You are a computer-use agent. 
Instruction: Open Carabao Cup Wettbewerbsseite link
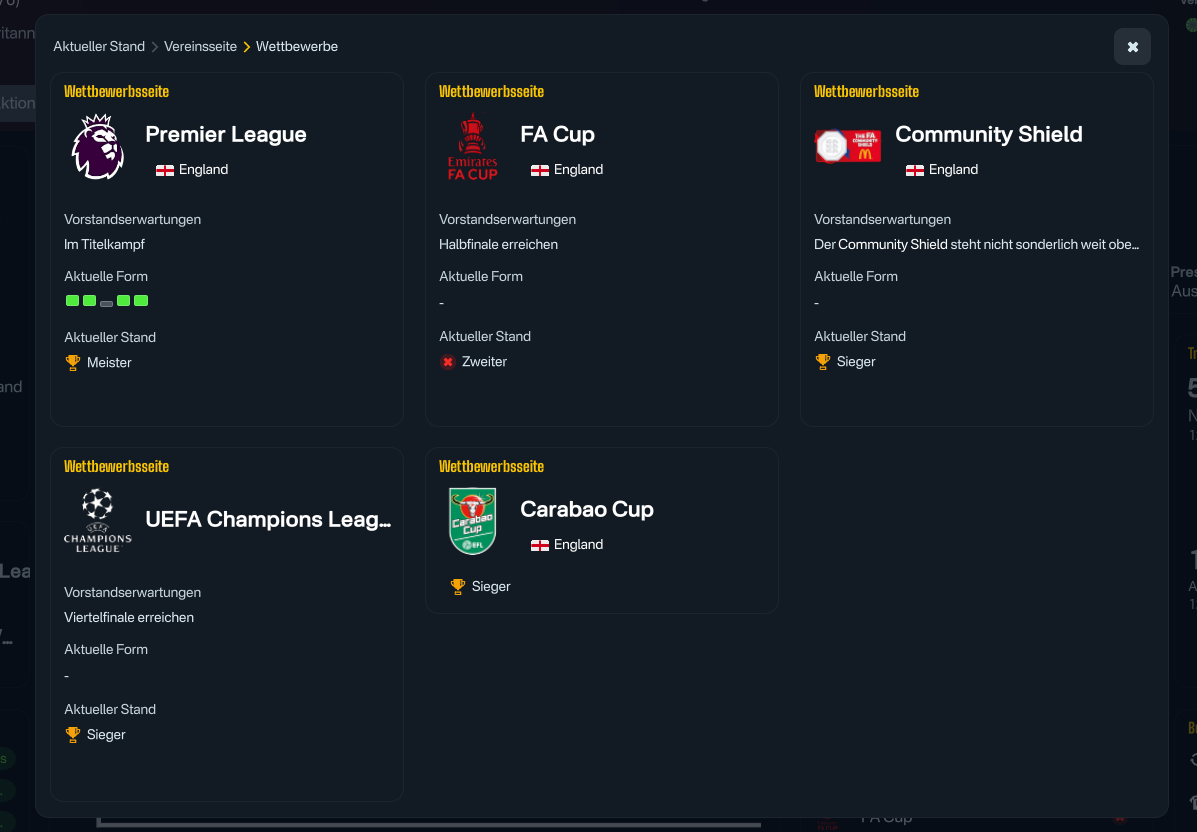tap(491, 467)
